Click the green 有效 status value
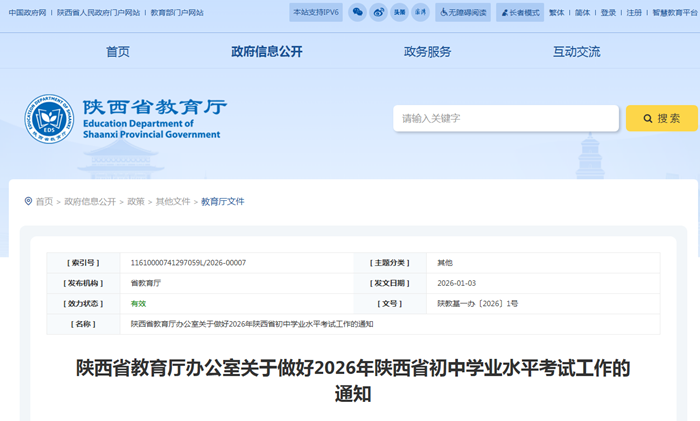This screenshot has height=421, width=700. click(x=138, y=304)
